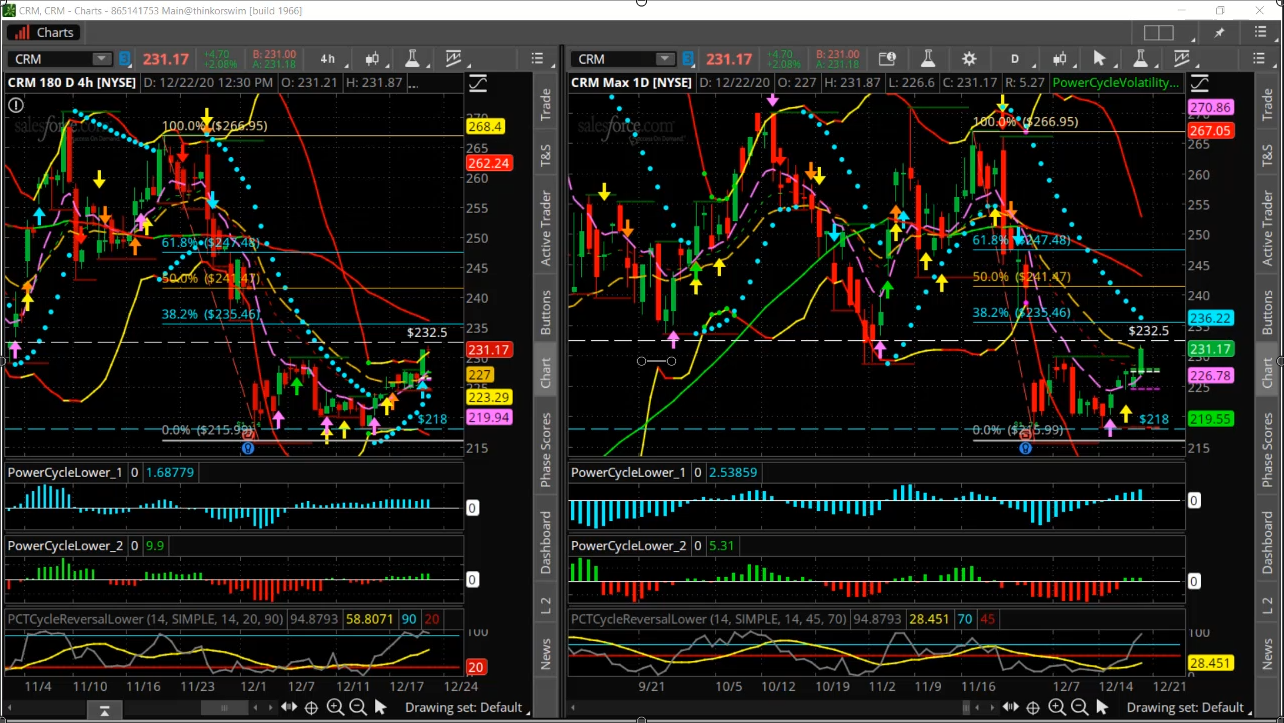Open the Charts tab

click(x=45, y=32)
